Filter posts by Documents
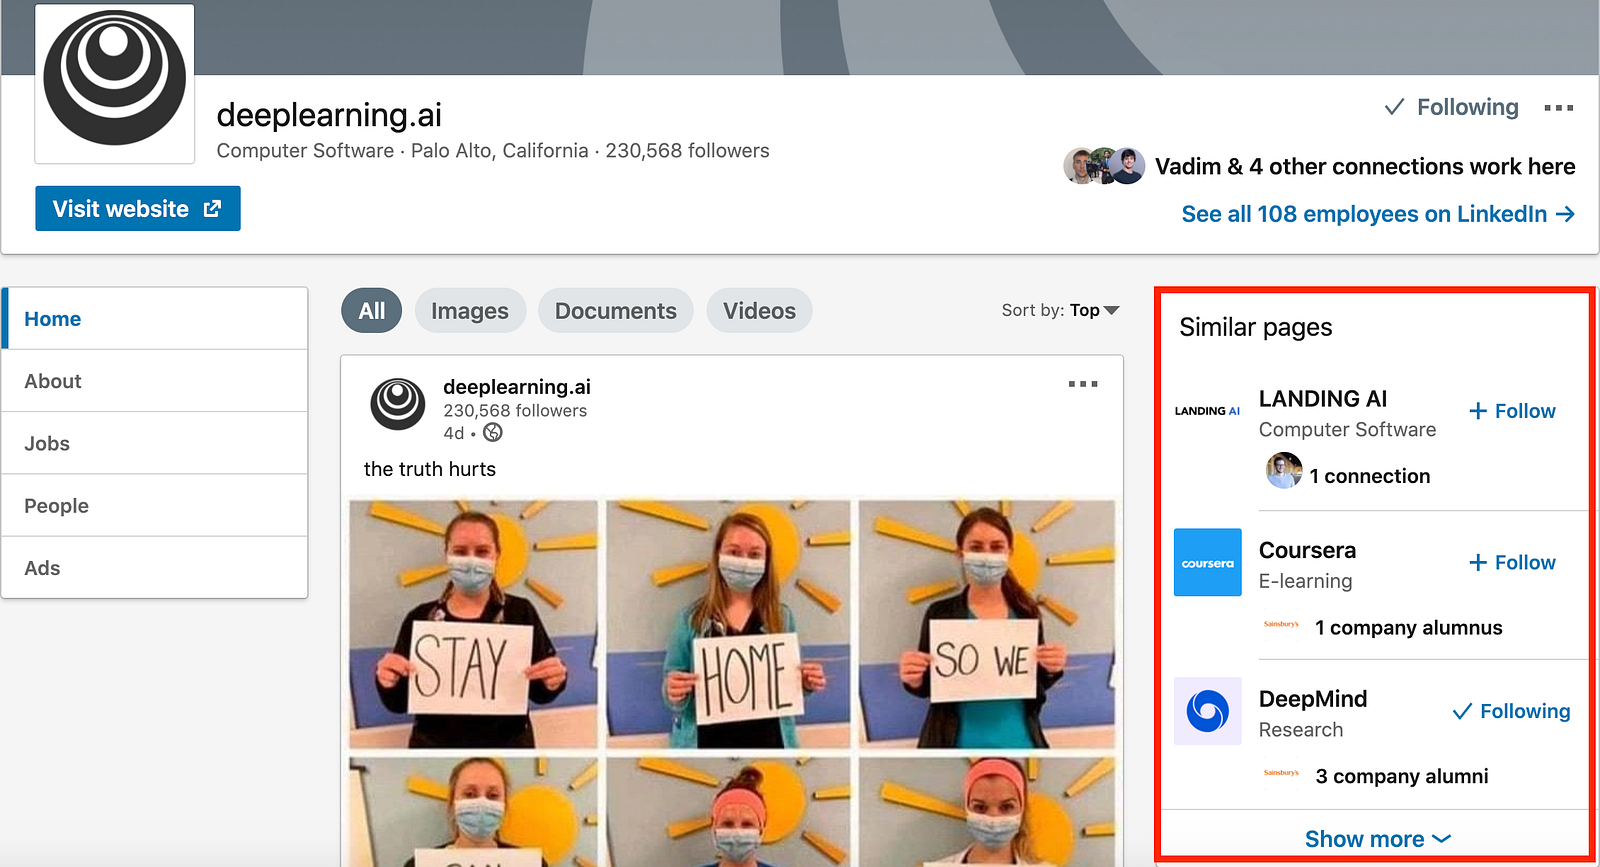Image resolution: width=1600 pixels, height=867 pixels. 616,311
